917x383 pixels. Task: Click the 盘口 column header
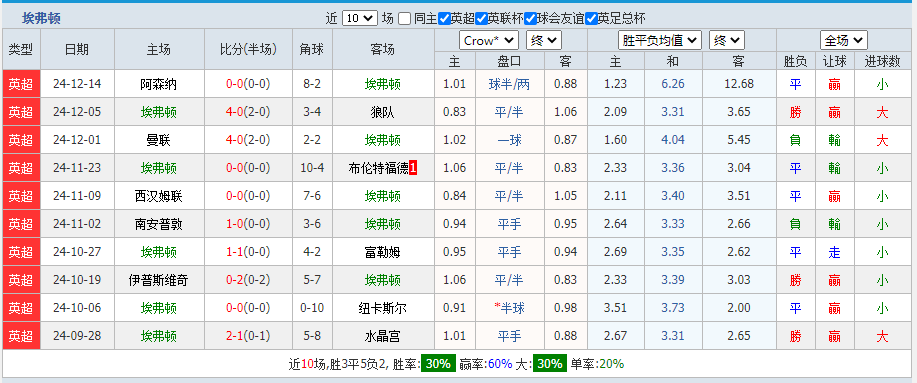click(509, 61)
